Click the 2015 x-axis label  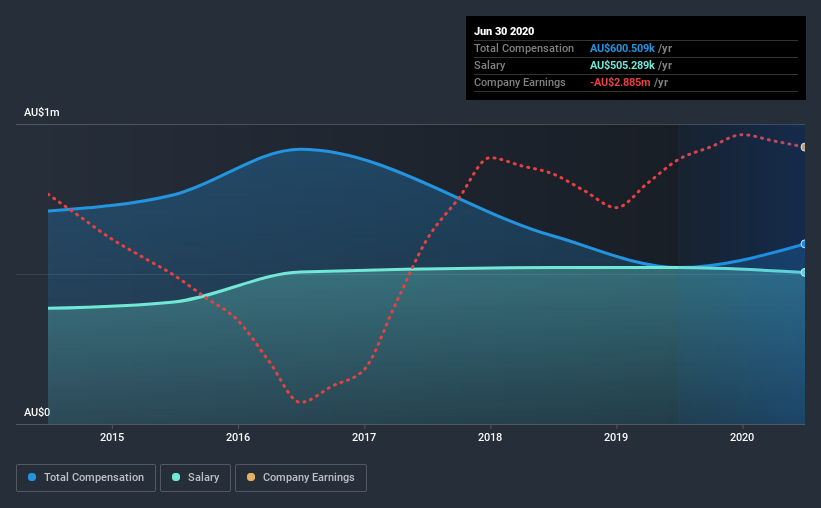(x=112, y=437)
